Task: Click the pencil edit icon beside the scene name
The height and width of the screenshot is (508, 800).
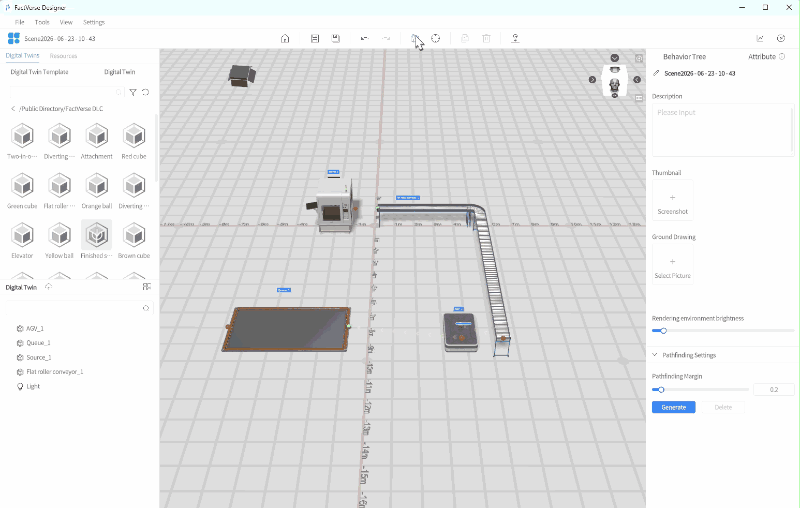Action: click(657, 73)
